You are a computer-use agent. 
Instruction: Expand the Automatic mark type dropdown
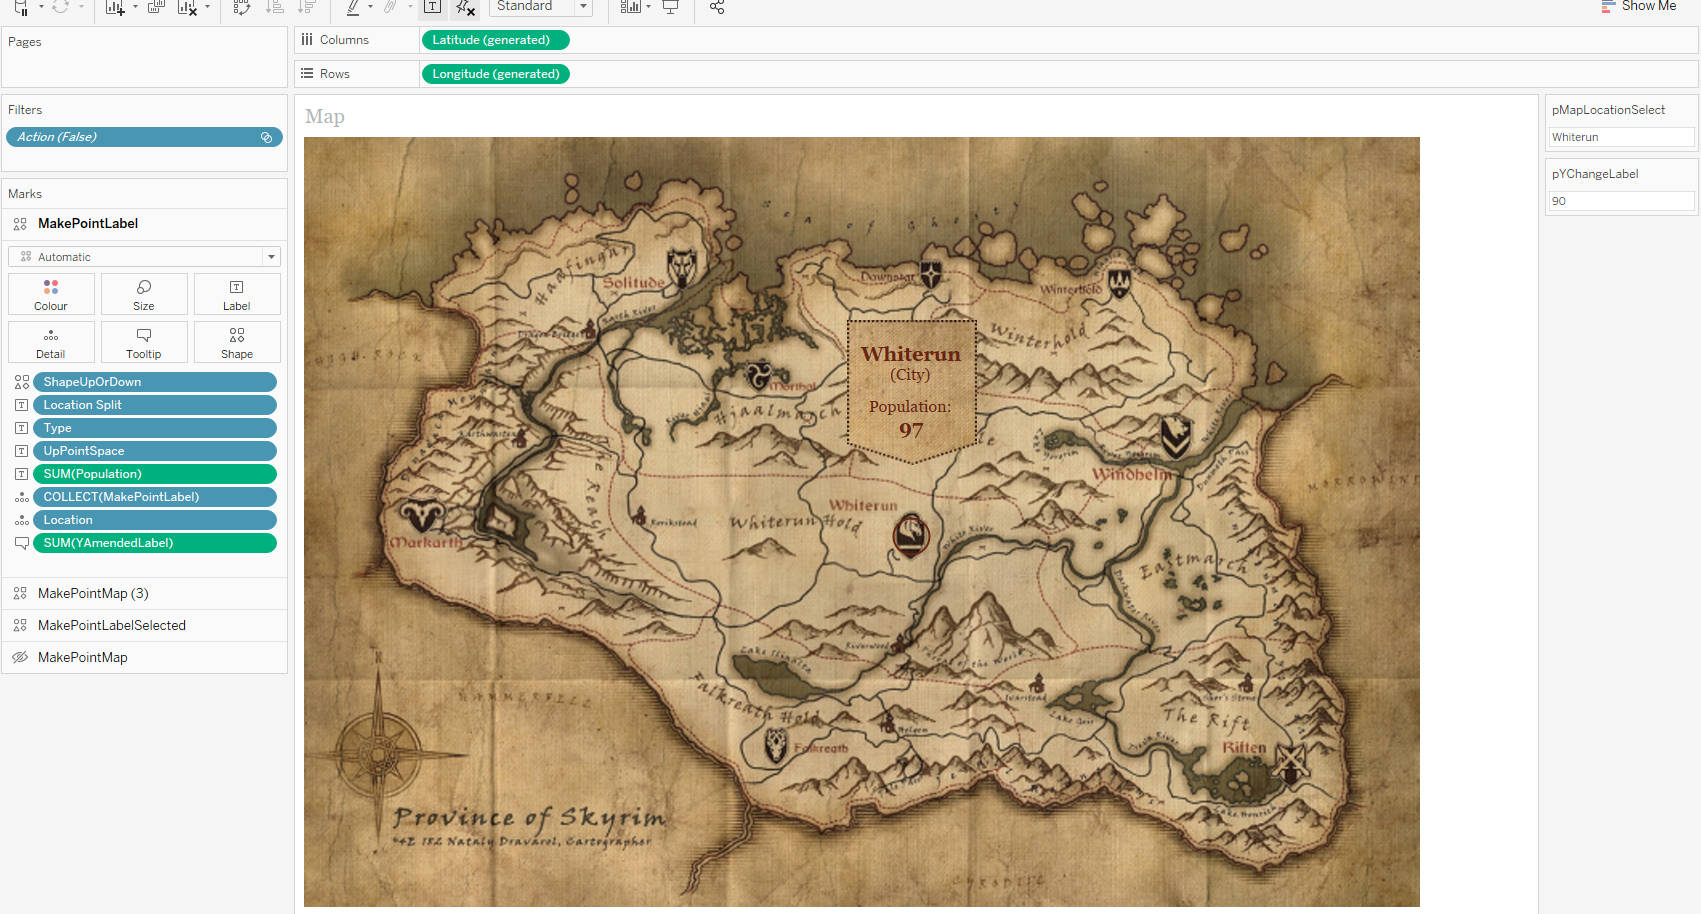tap(270, 257)
